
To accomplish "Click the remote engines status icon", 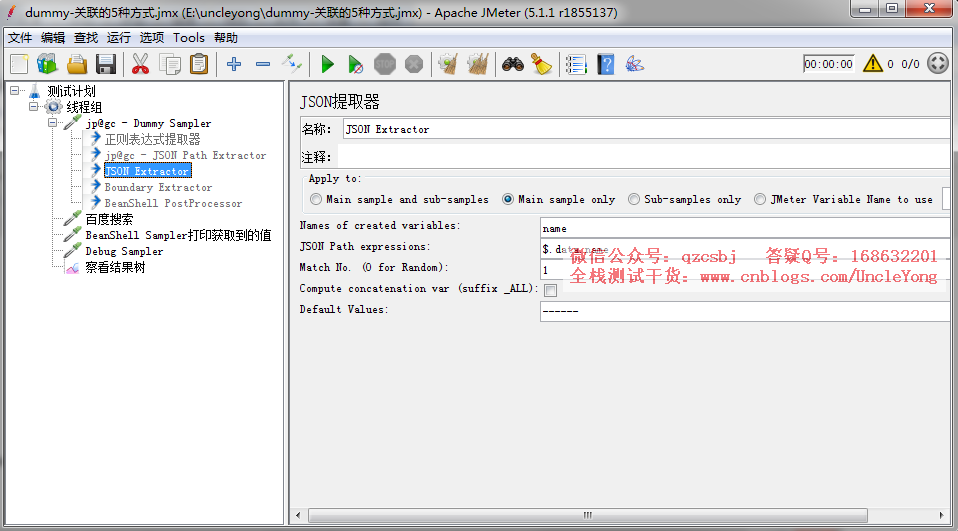I will [938, 64].
